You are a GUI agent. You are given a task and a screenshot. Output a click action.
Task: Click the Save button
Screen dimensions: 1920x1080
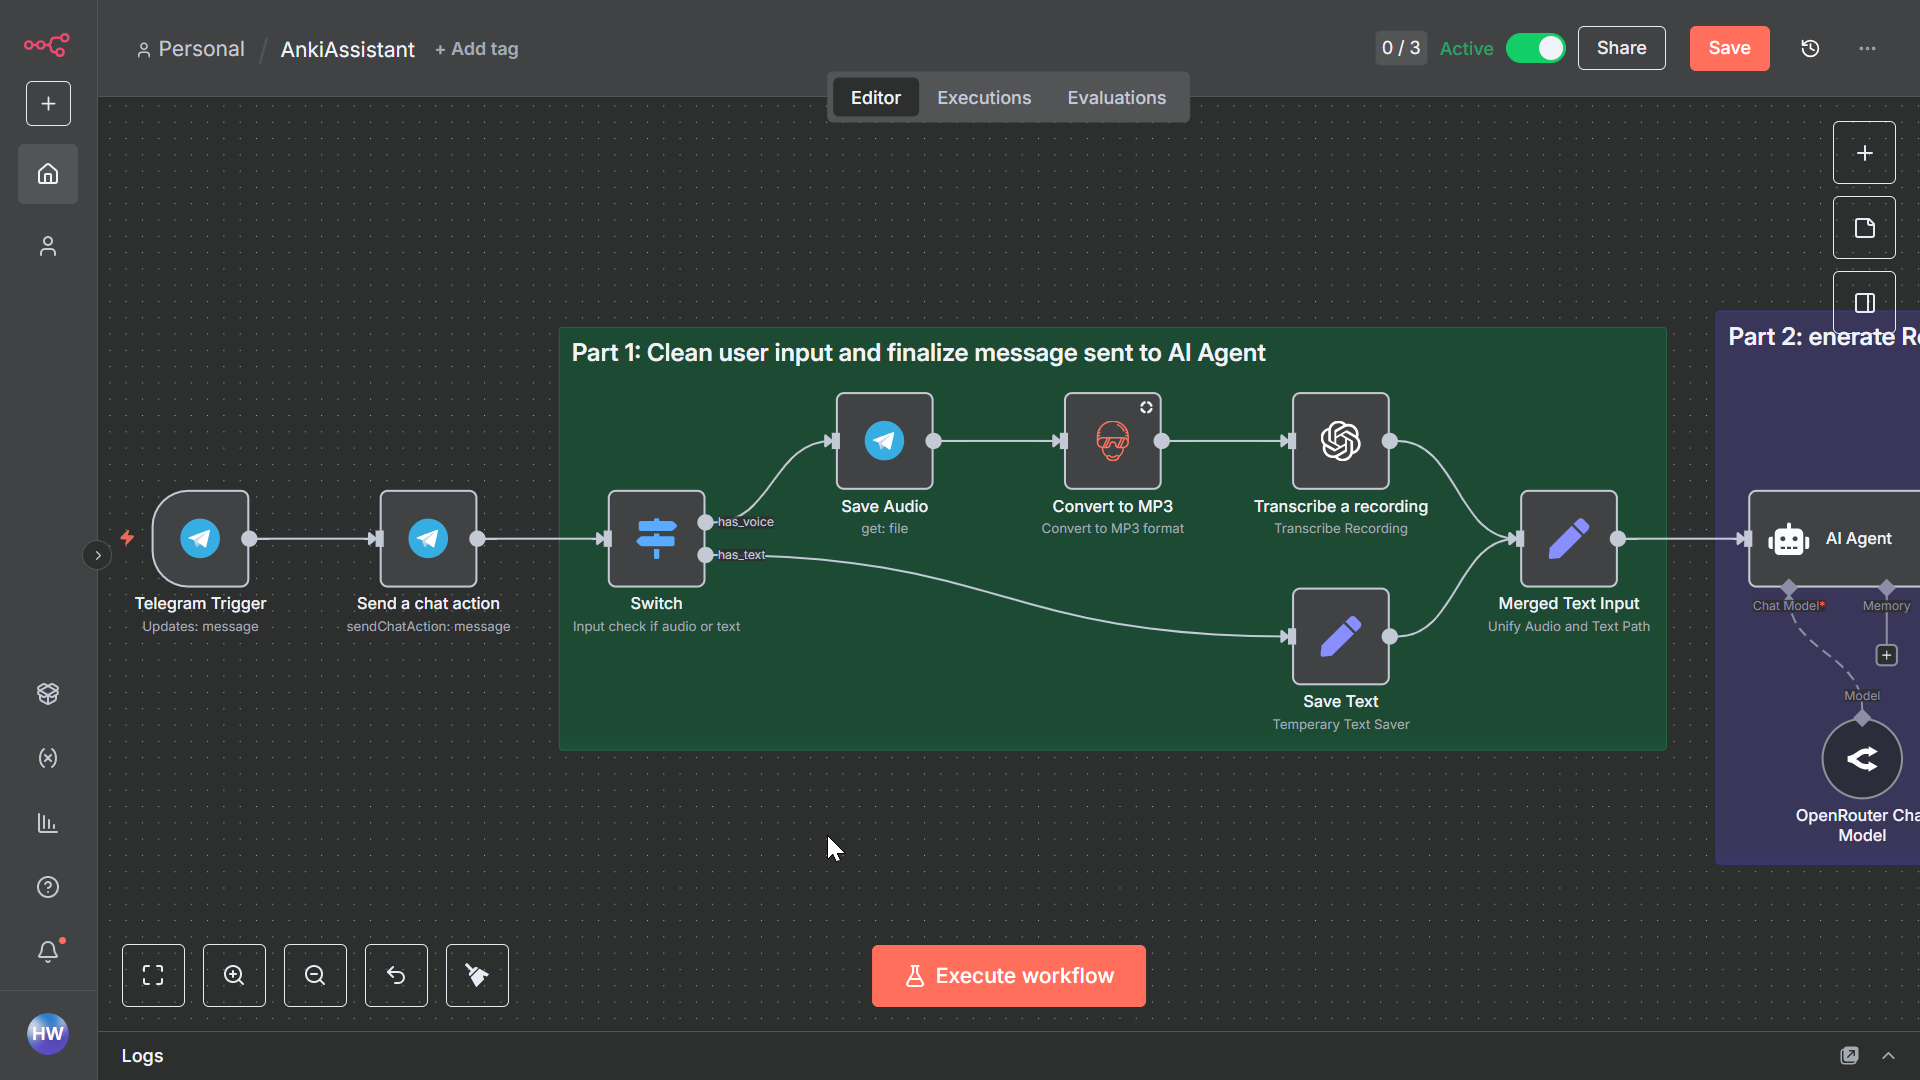coord(1729,48)
